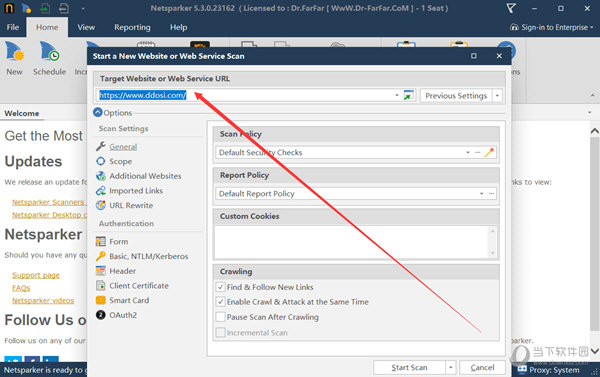The height and width of the screenshot is (377, 600).
Task: Toggle Find & Follow New Links checkbox
Action: [x=220, y=287]
